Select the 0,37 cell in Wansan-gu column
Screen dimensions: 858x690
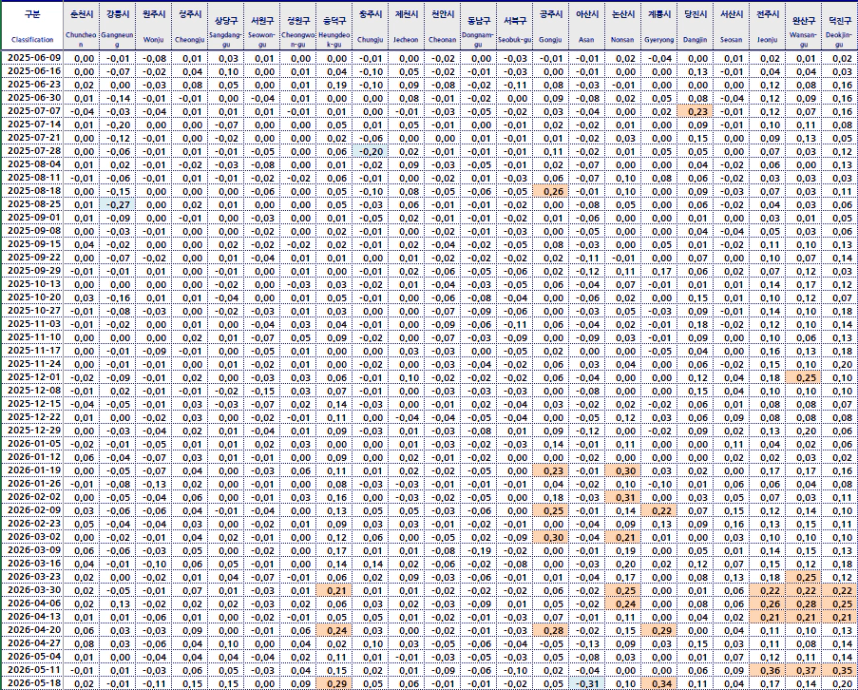[803, 670]
